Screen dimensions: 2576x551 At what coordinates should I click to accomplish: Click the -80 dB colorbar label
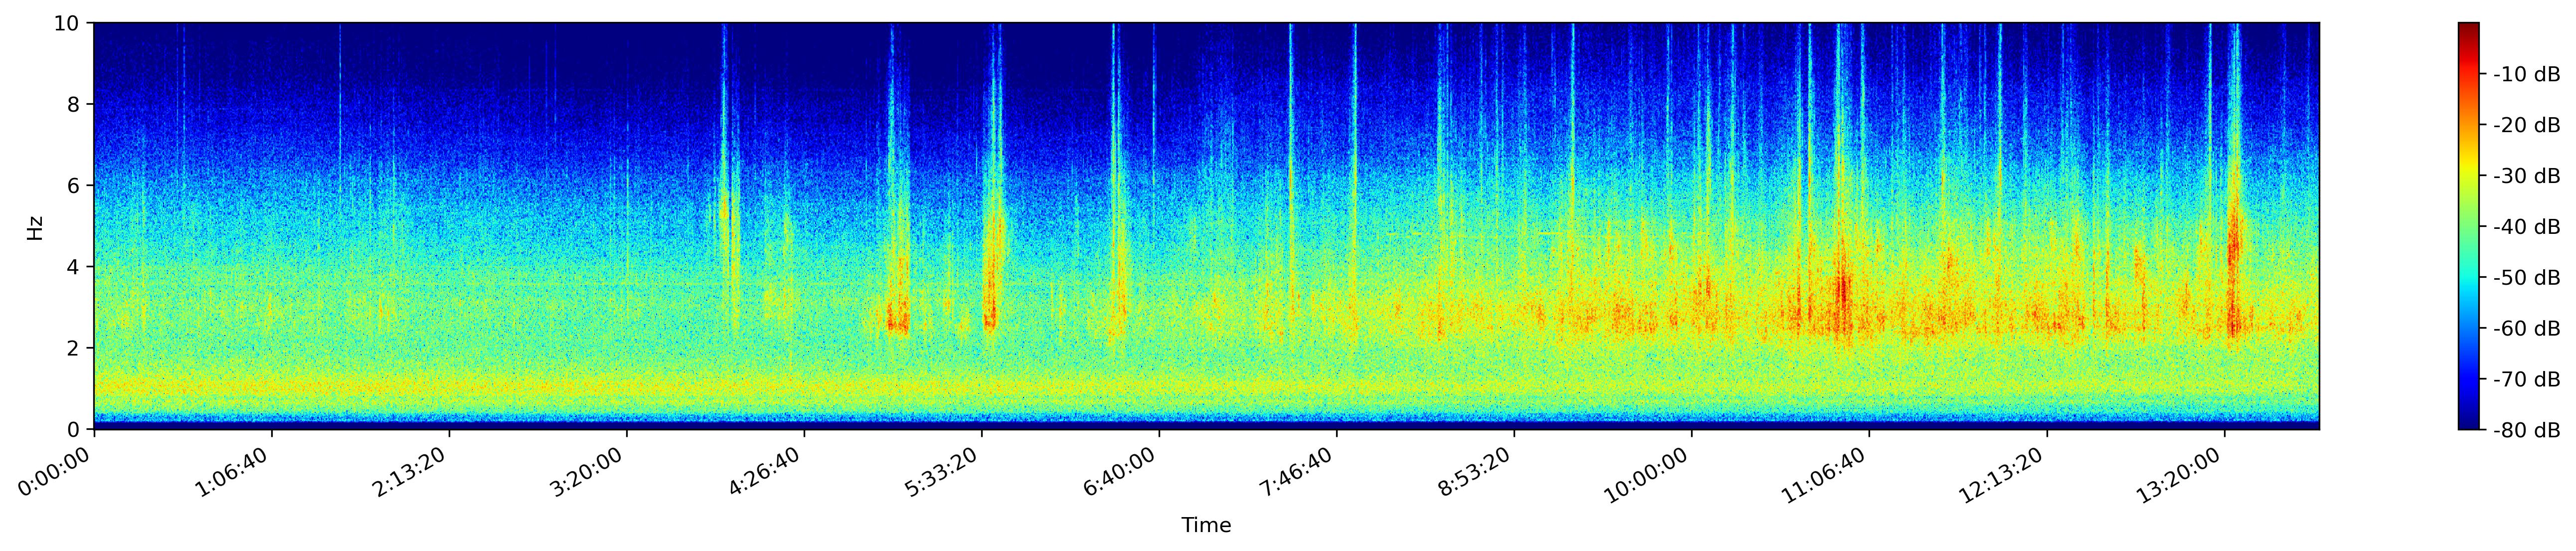click(x=2526, y=431)
